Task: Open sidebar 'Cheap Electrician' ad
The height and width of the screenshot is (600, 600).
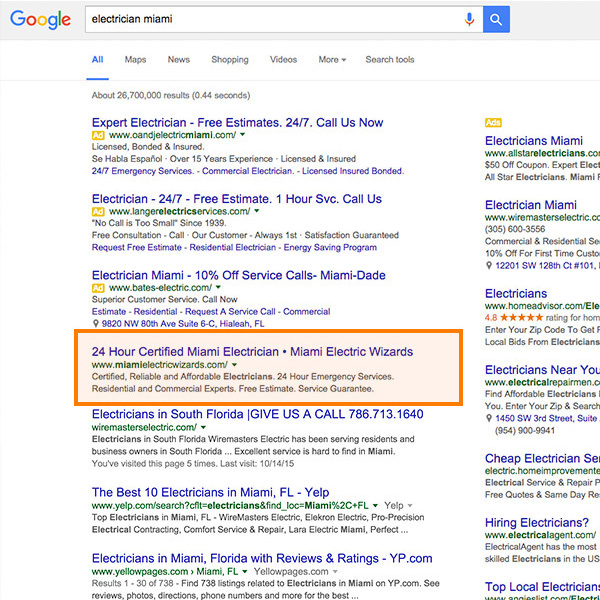Action: (x=542, y=458)
